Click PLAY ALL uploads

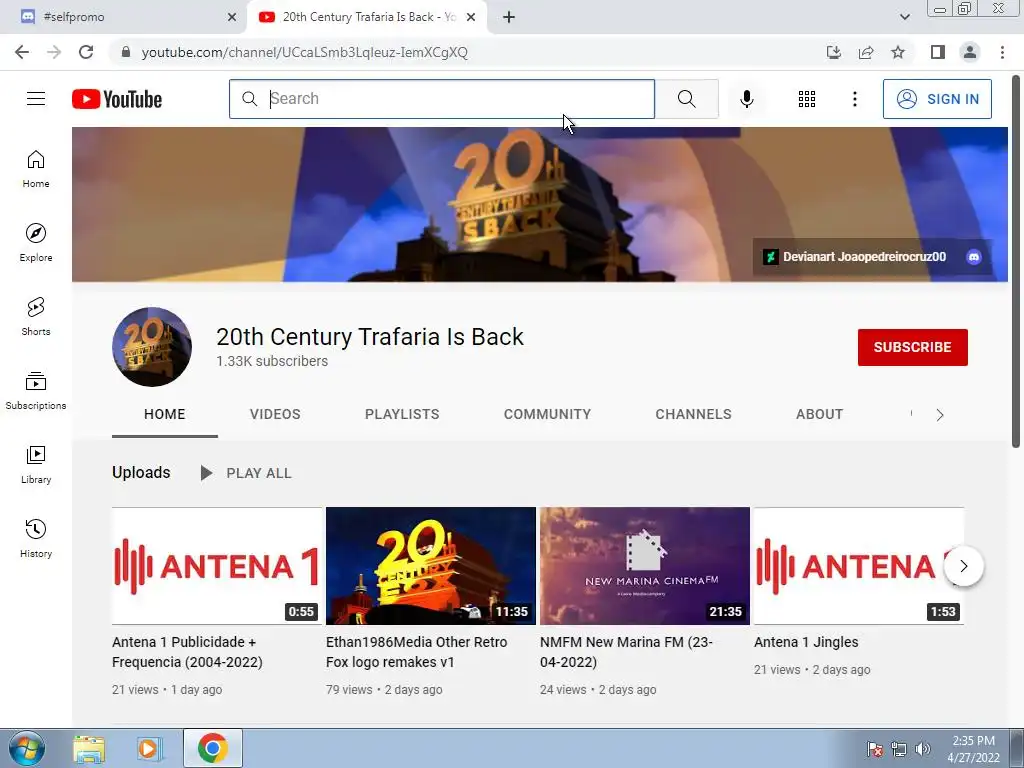pyautogui.click(x=246, y=473)
